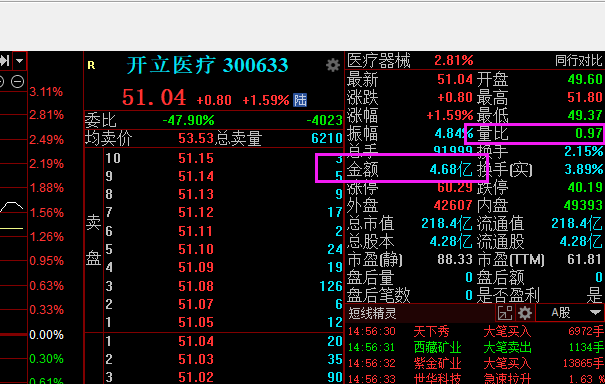Screen dimensions: 605x384
Task: Click sell level 9 price 51.14
Action: (x=196, y=176)
